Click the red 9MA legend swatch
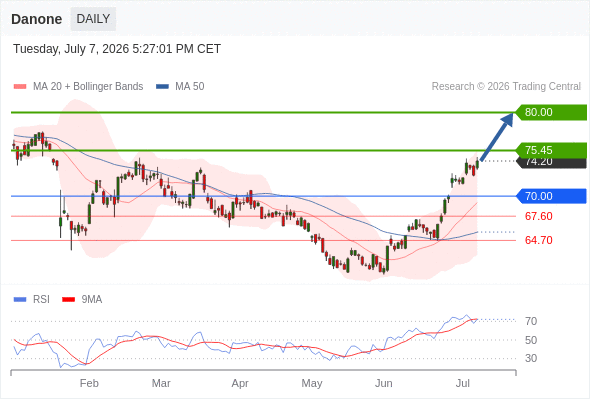590x400 pixels. [68, 300]
